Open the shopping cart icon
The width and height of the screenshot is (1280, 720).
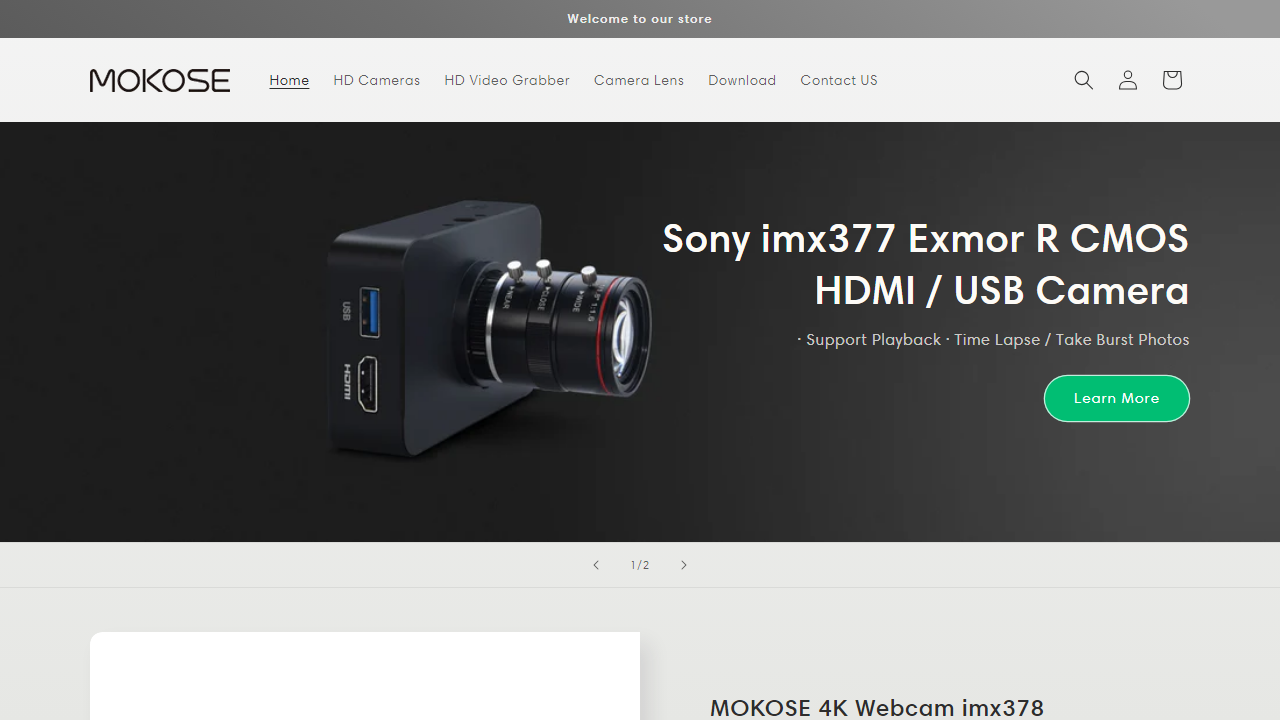click(x=1172, y=80)
